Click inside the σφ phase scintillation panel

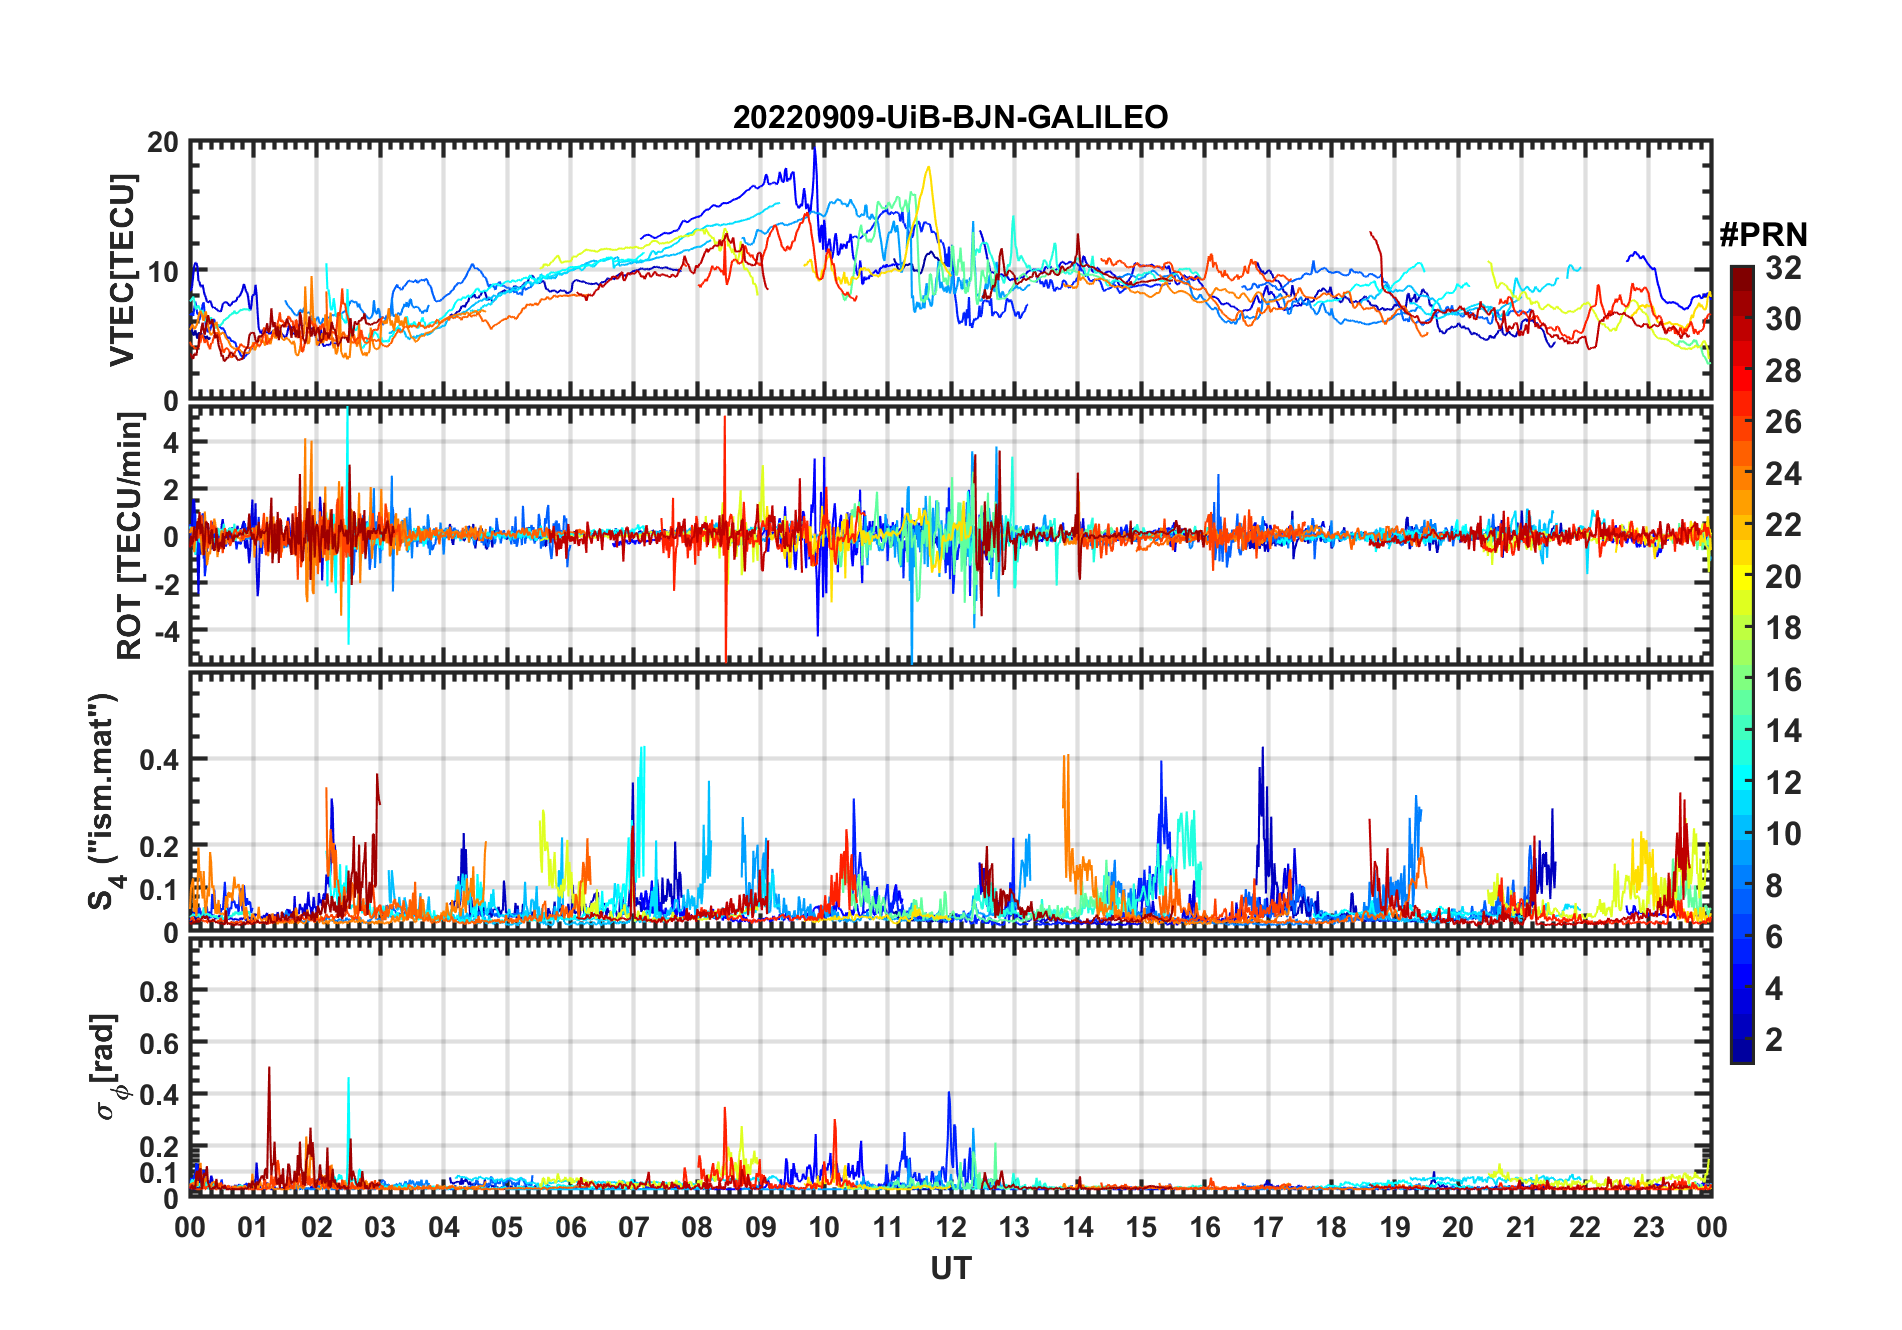tap(950, 1067)
